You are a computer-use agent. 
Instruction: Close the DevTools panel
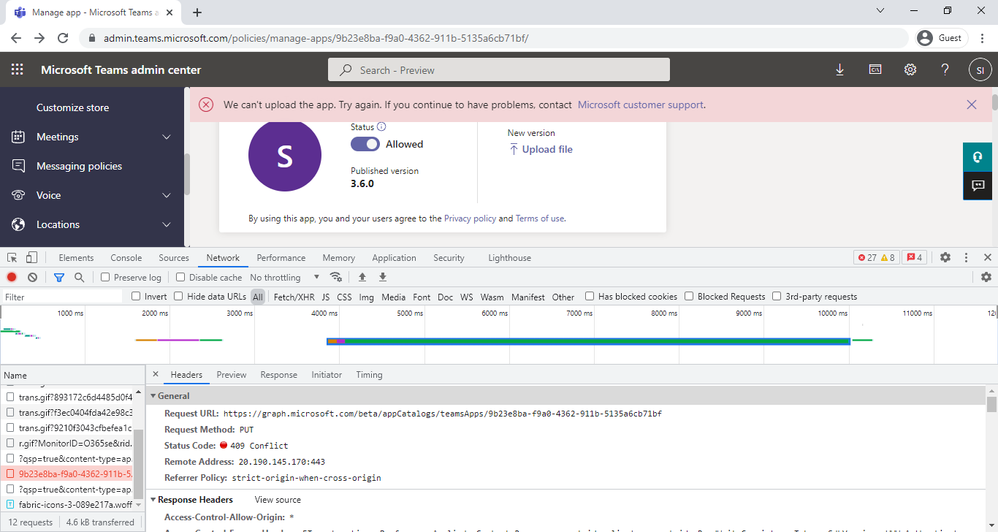pos(987,257)
